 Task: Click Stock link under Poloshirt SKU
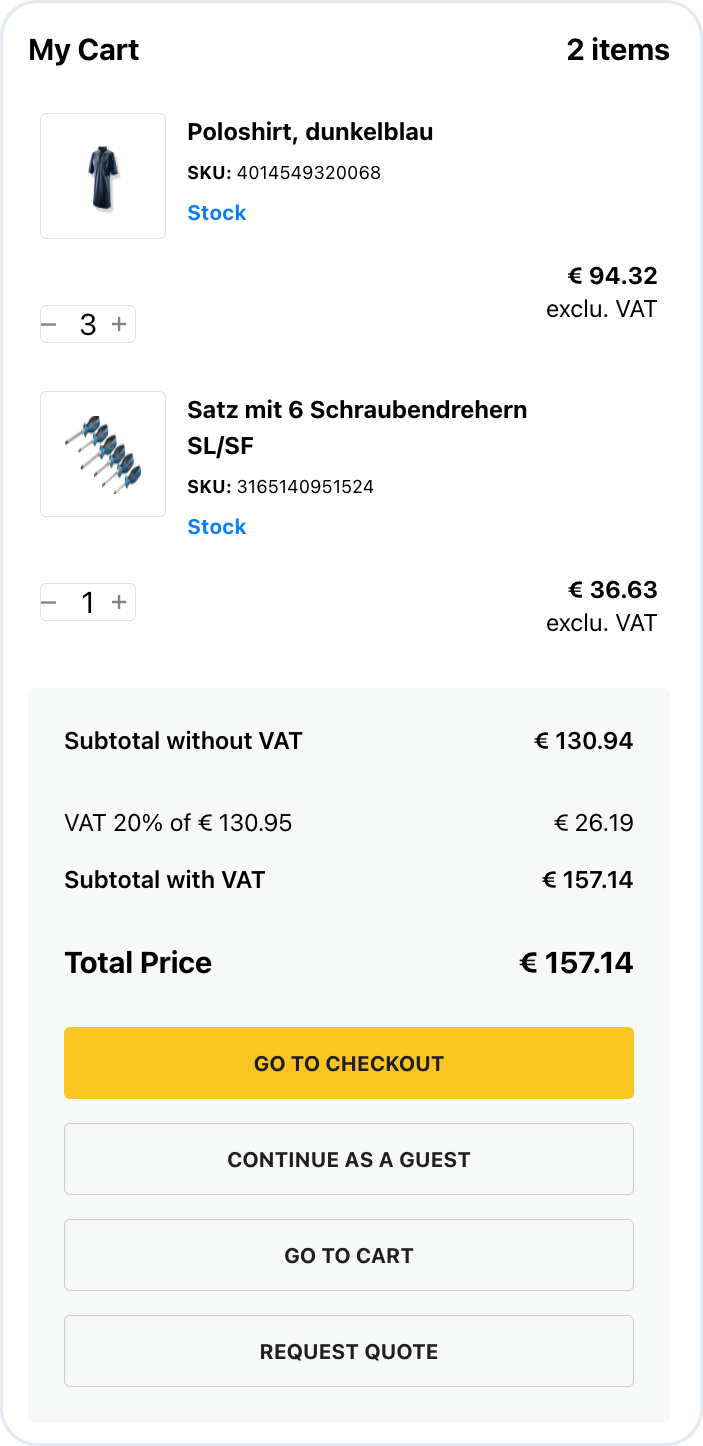[216, 213]
